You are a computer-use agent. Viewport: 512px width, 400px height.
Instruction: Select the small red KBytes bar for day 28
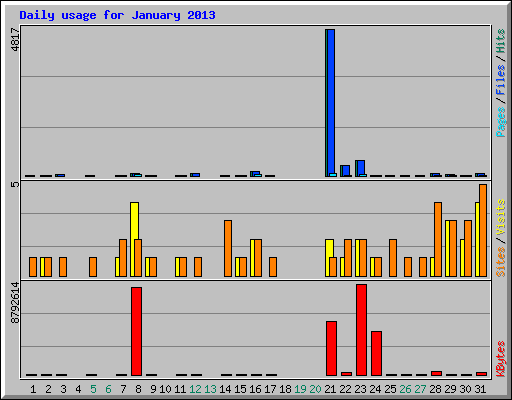pyautogui.click(x=436, y=373)
